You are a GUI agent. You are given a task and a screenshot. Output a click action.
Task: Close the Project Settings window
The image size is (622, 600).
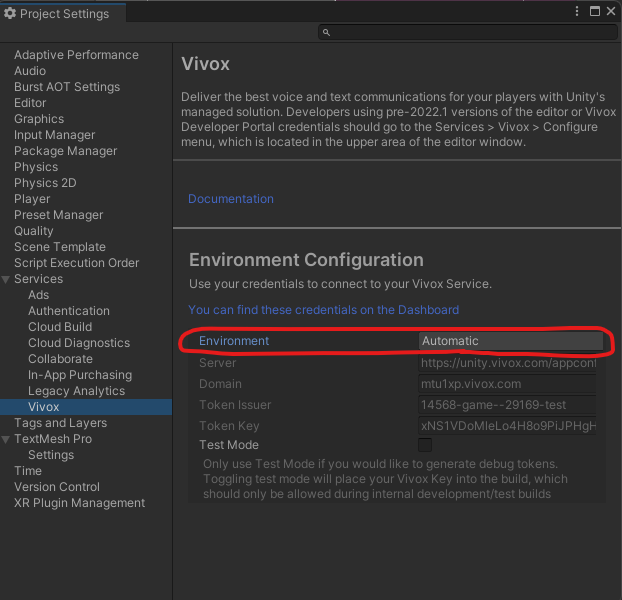click(x=611, y=11)
